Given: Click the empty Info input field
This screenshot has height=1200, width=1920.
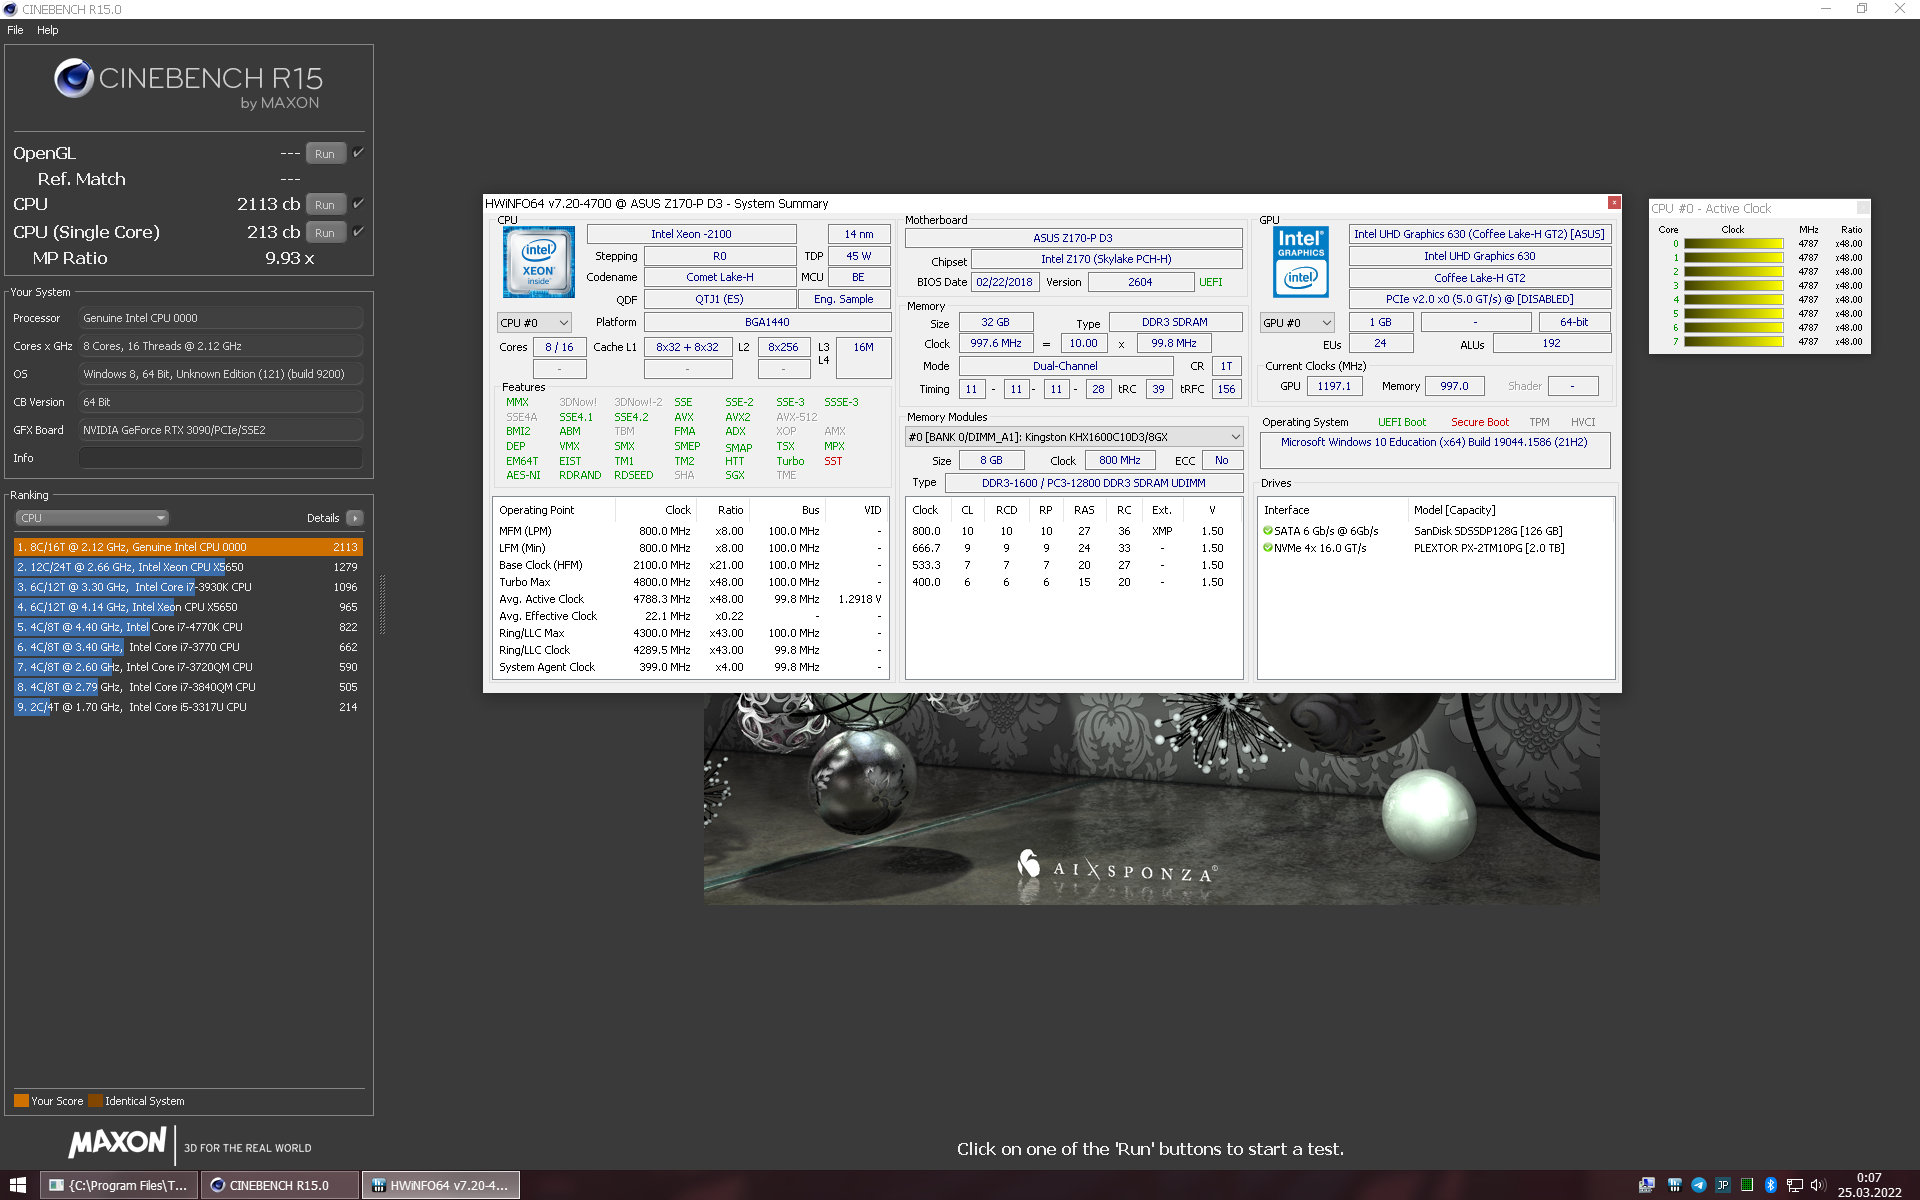Looking at the screenshot, I should pos(220,458).
